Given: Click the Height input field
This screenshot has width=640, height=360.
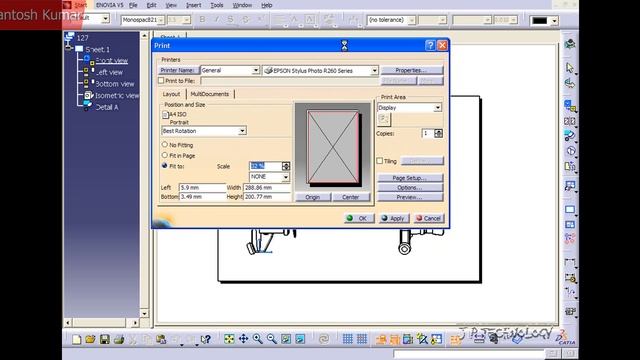Looking at the screenshot, I should (267, 197).
